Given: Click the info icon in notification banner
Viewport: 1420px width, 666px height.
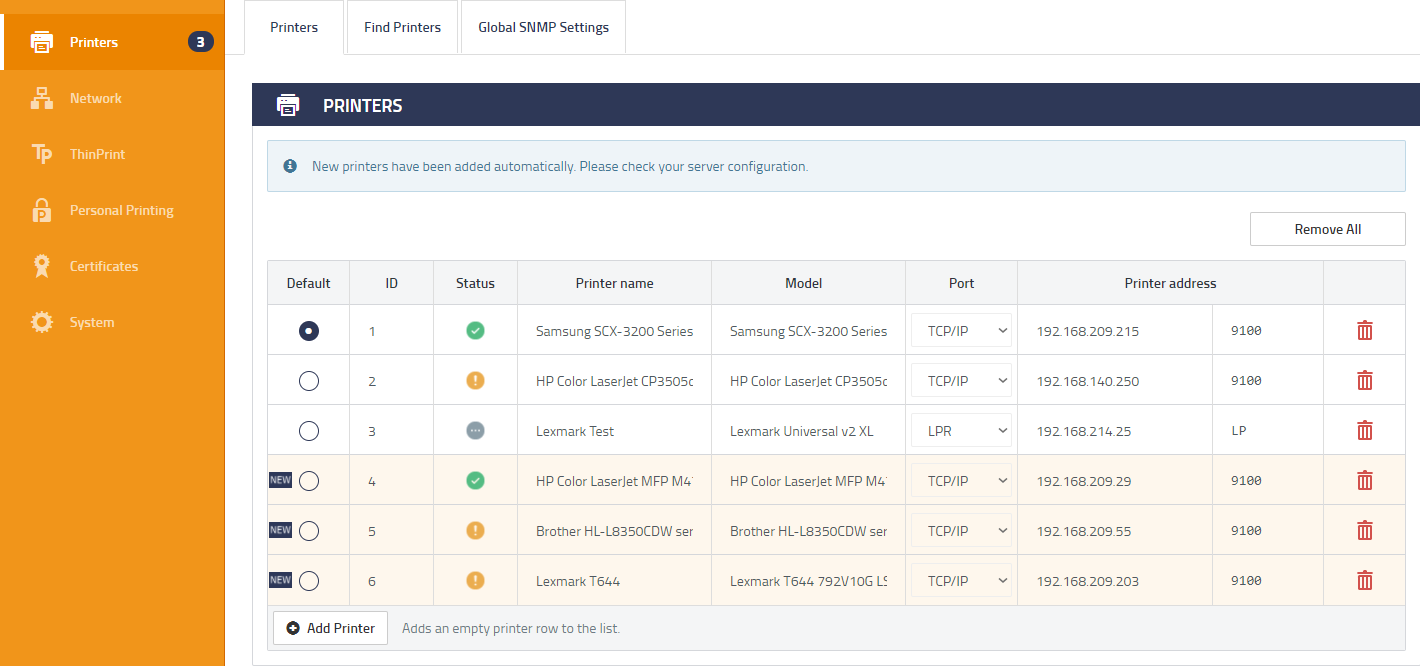Looking at the screenshot, I should pyautogui.click(x=290, y=166).
